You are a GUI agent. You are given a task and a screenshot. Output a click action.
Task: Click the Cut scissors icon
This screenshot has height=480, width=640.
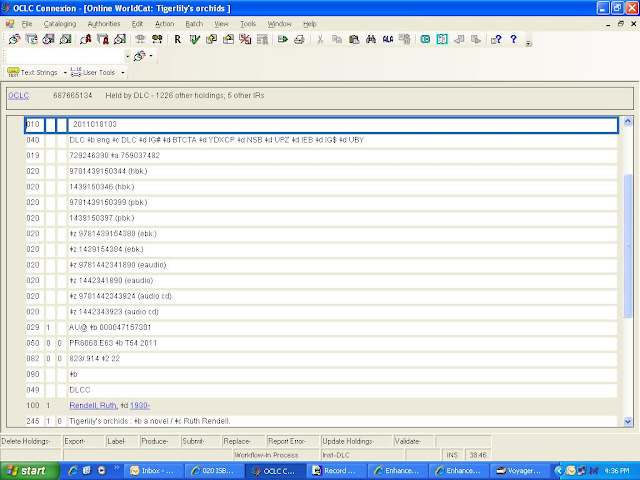(x=320, y=39)
